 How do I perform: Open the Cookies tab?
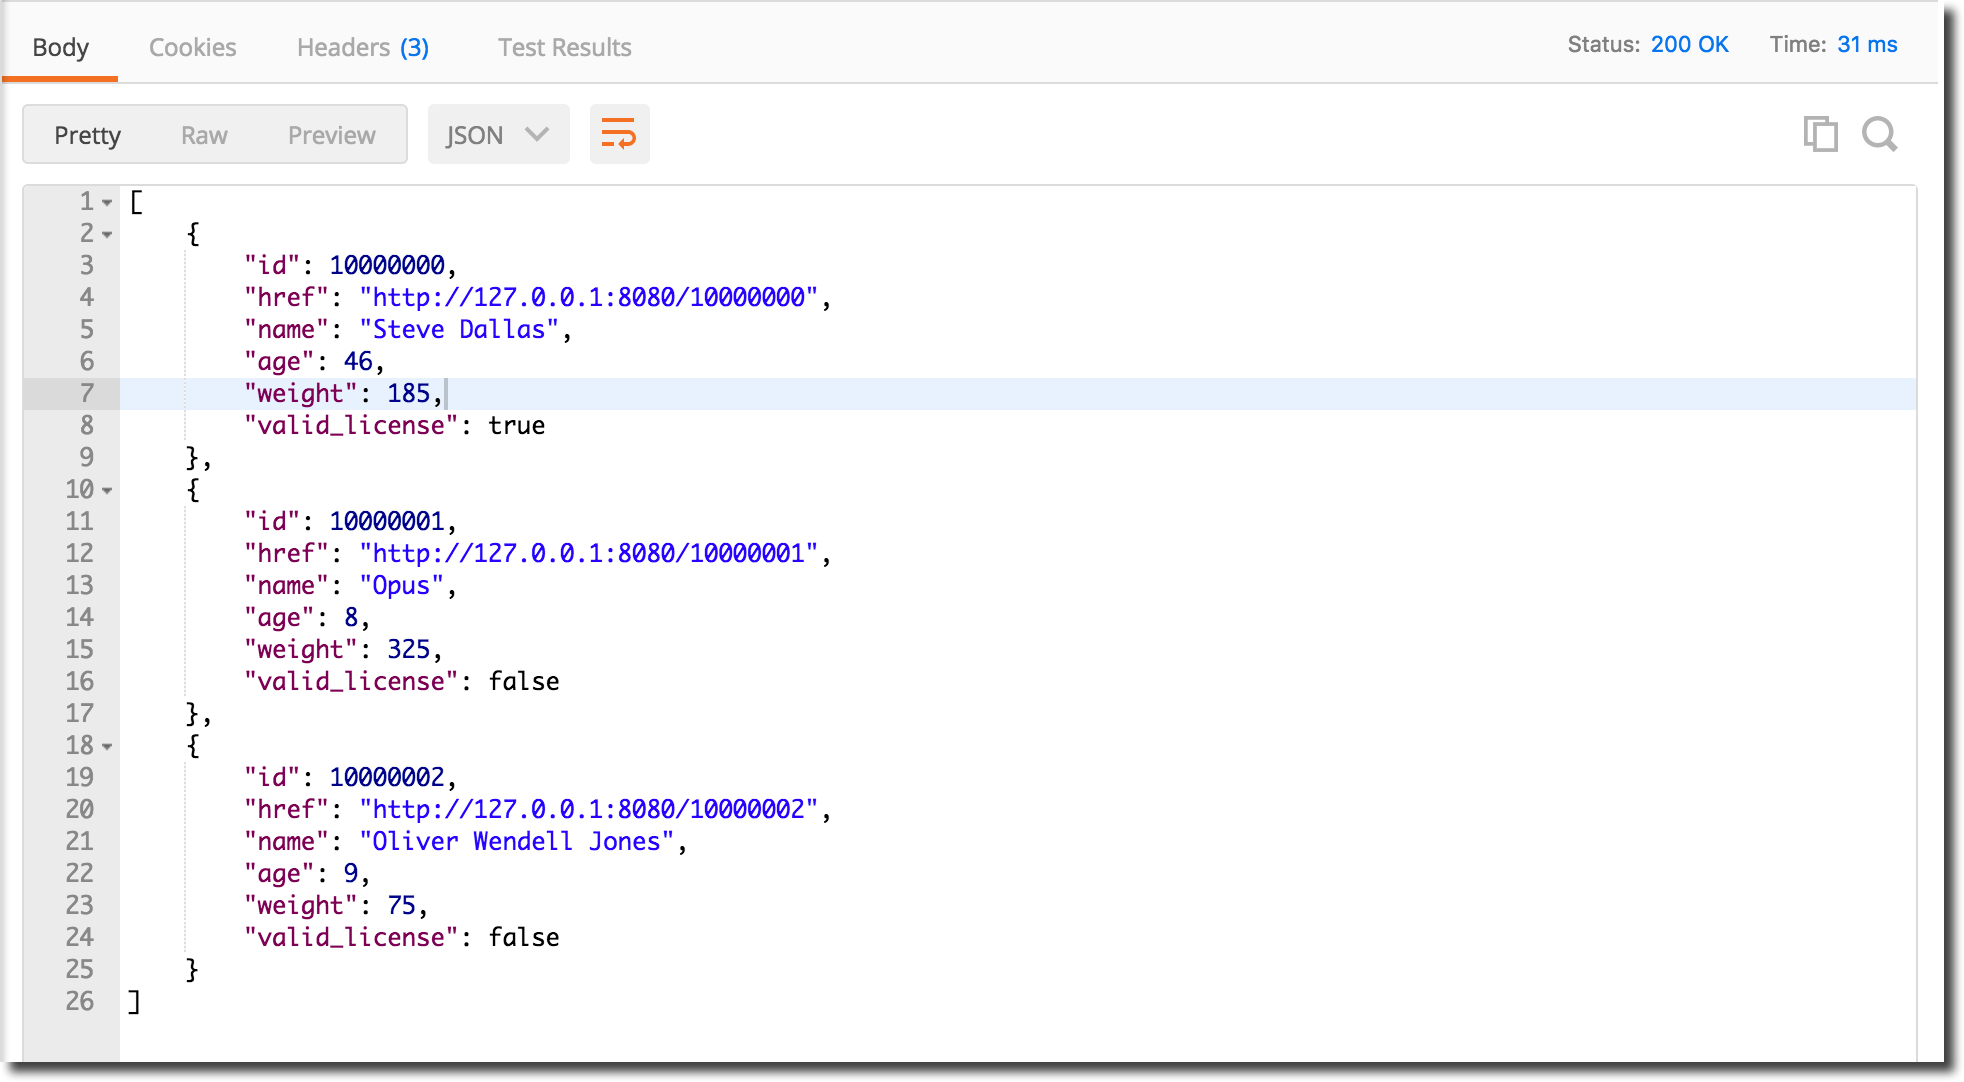pos(192,47)
